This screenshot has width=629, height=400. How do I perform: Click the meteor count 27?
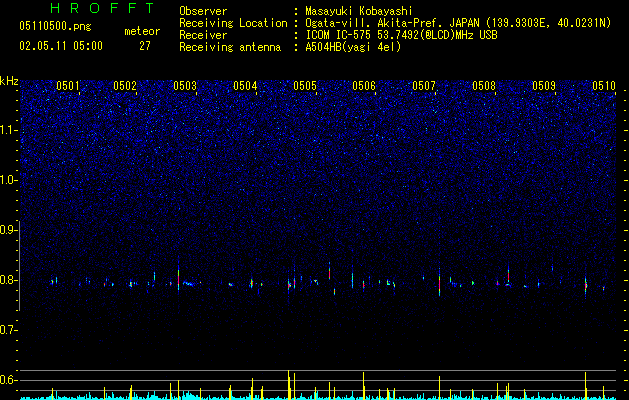145,46
